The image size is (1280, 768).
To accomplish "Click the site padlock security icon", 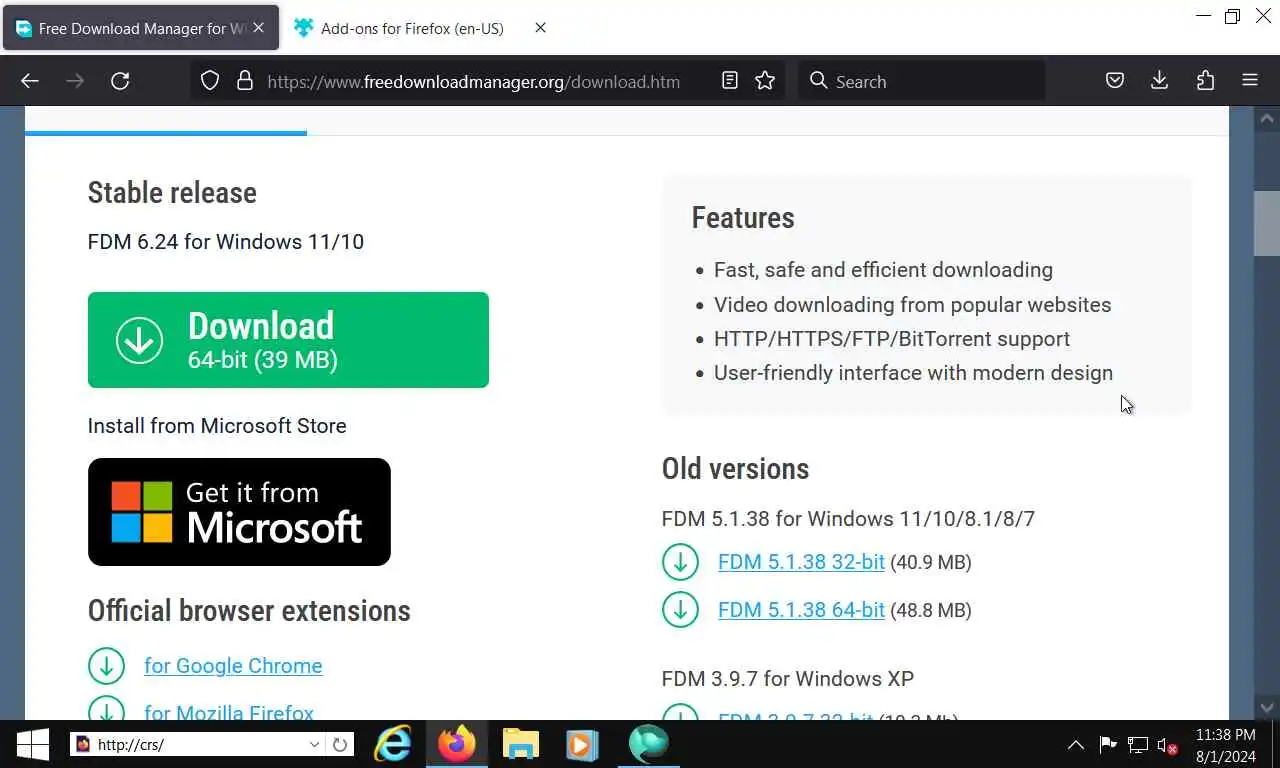I will click(245, 81).
